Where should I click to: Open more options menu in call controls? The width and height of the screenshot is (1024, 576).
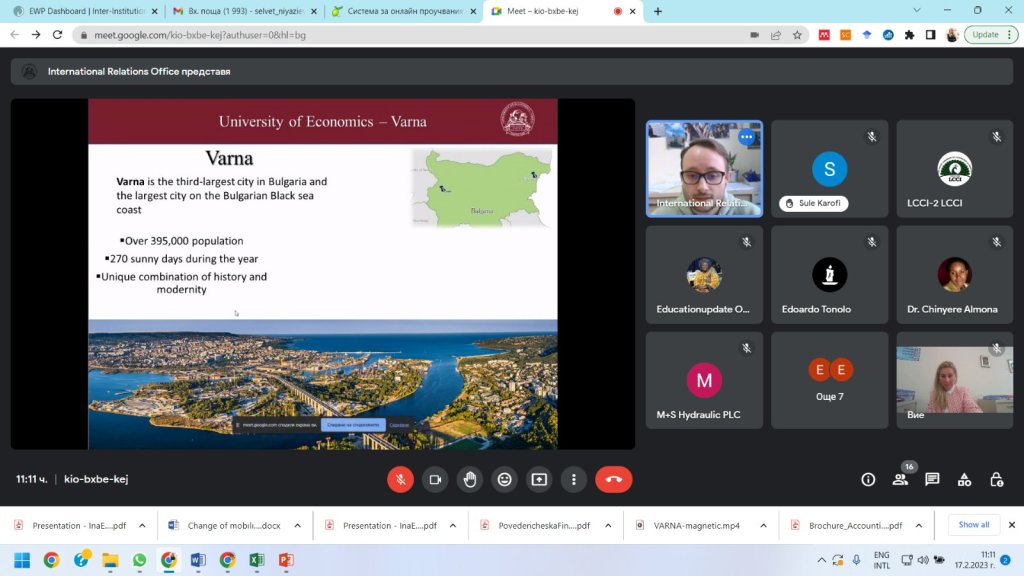click(x=573, y=479)
